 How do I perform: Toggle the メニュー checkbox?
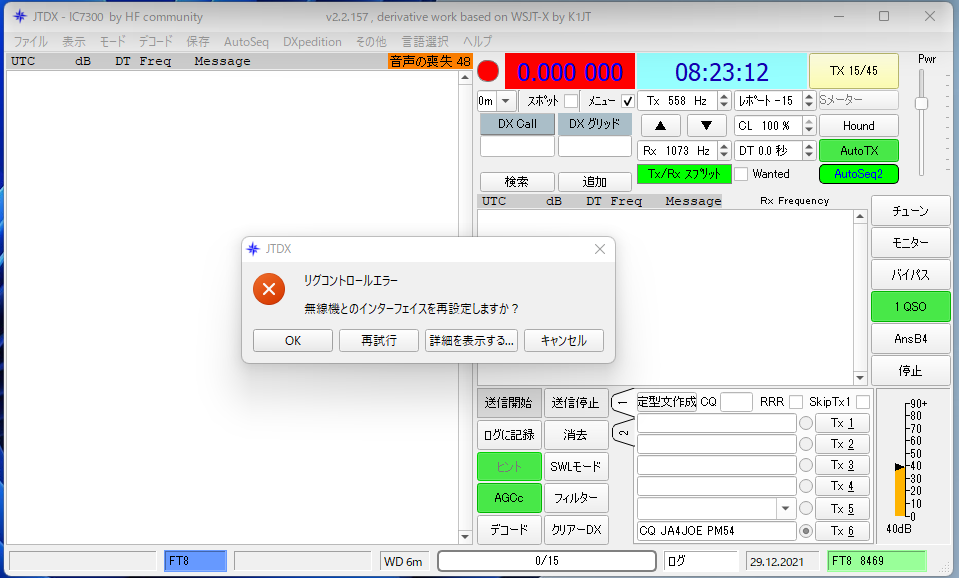click(628, 101)
